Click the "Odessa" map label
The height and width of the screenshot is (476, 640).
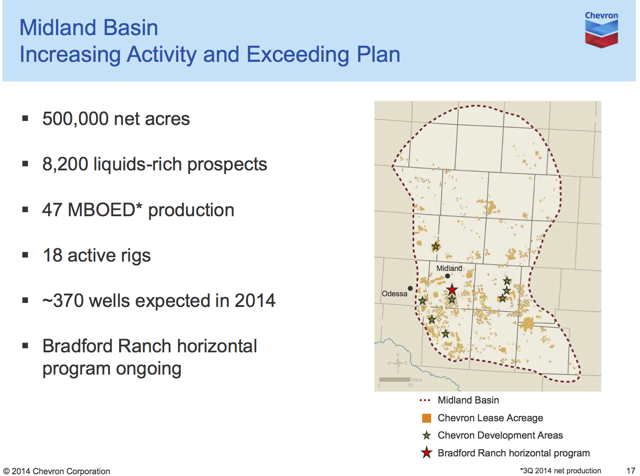click(394, 294)
